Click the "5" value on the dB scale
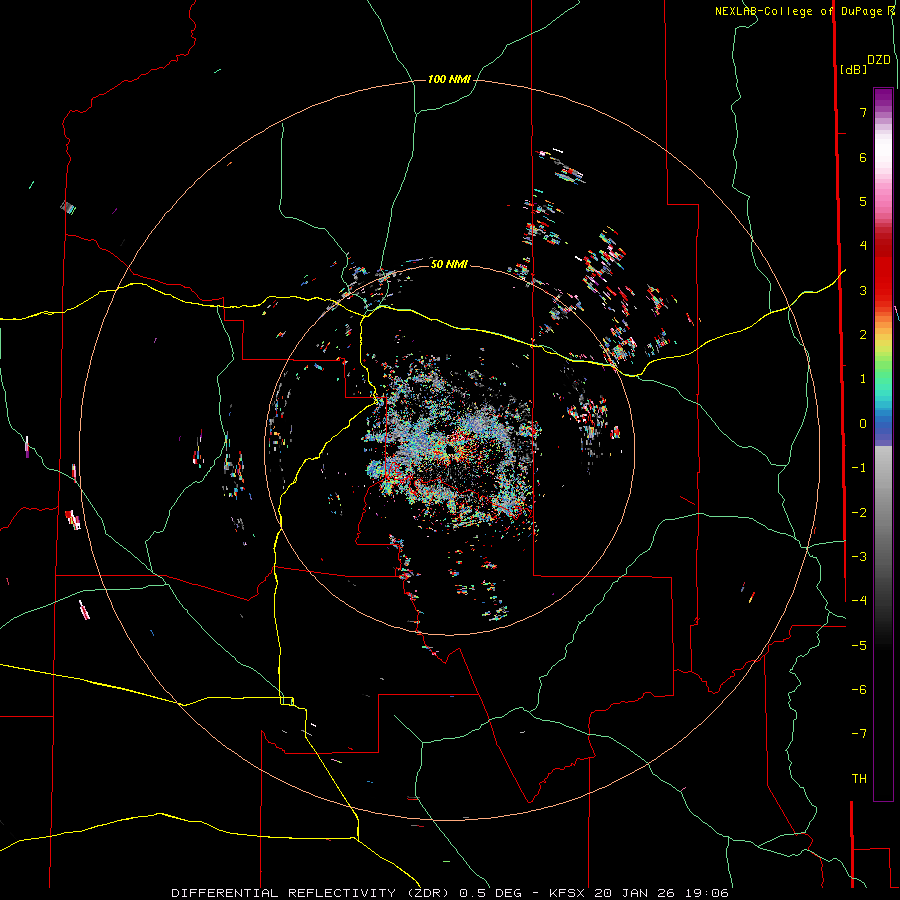 coord(863,201)
